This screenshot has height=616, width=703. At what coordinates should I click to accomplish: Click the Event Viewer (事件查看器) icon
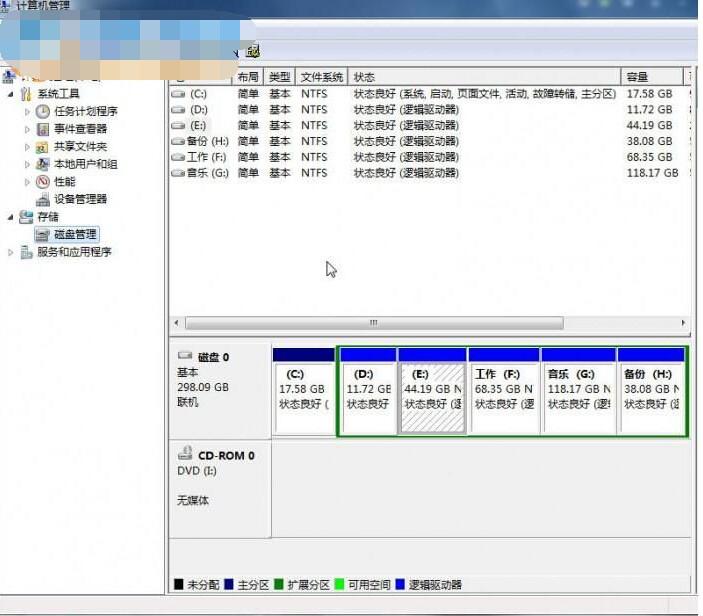pyautogui.click(x=43, y=129)
